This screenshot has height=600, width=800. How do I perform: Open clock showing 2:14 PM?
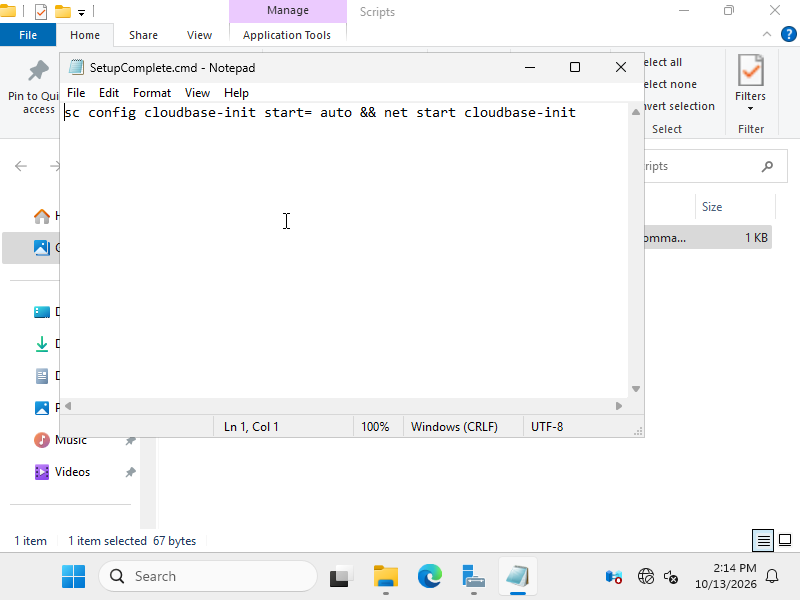726,576
